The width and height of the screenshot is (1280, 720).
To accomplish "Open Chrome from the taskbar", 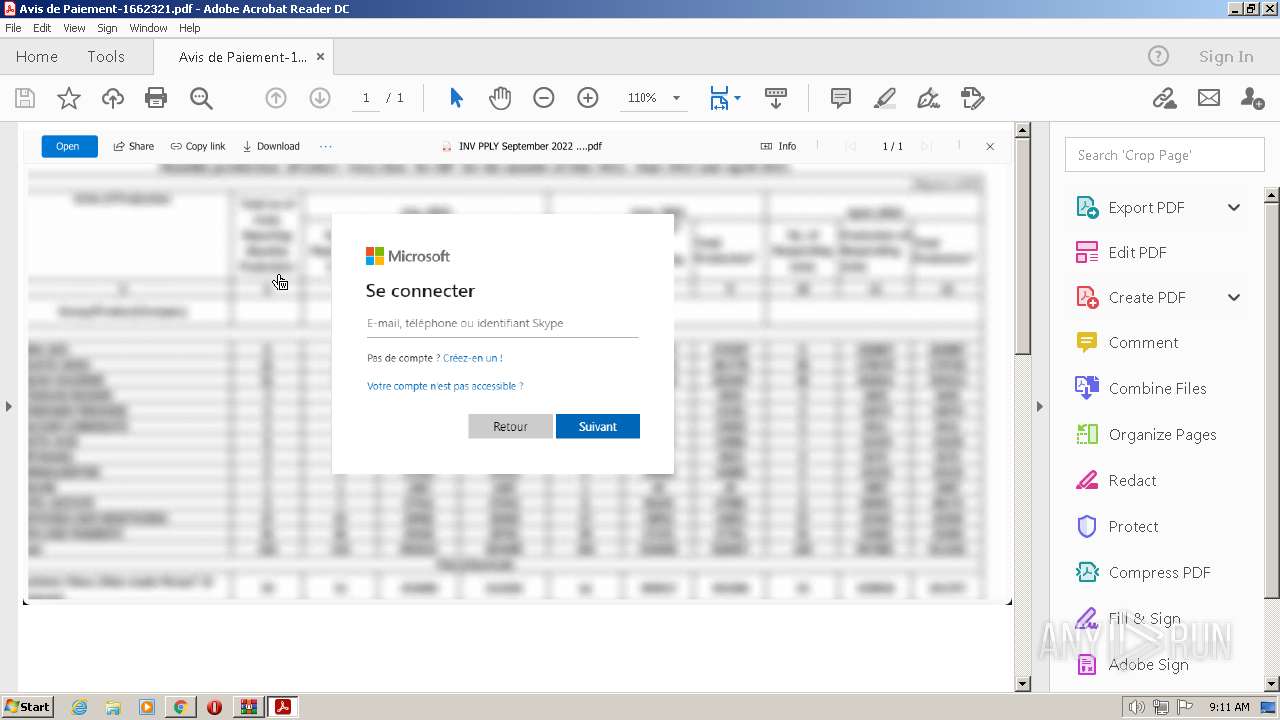I will [x=180, y=707].
